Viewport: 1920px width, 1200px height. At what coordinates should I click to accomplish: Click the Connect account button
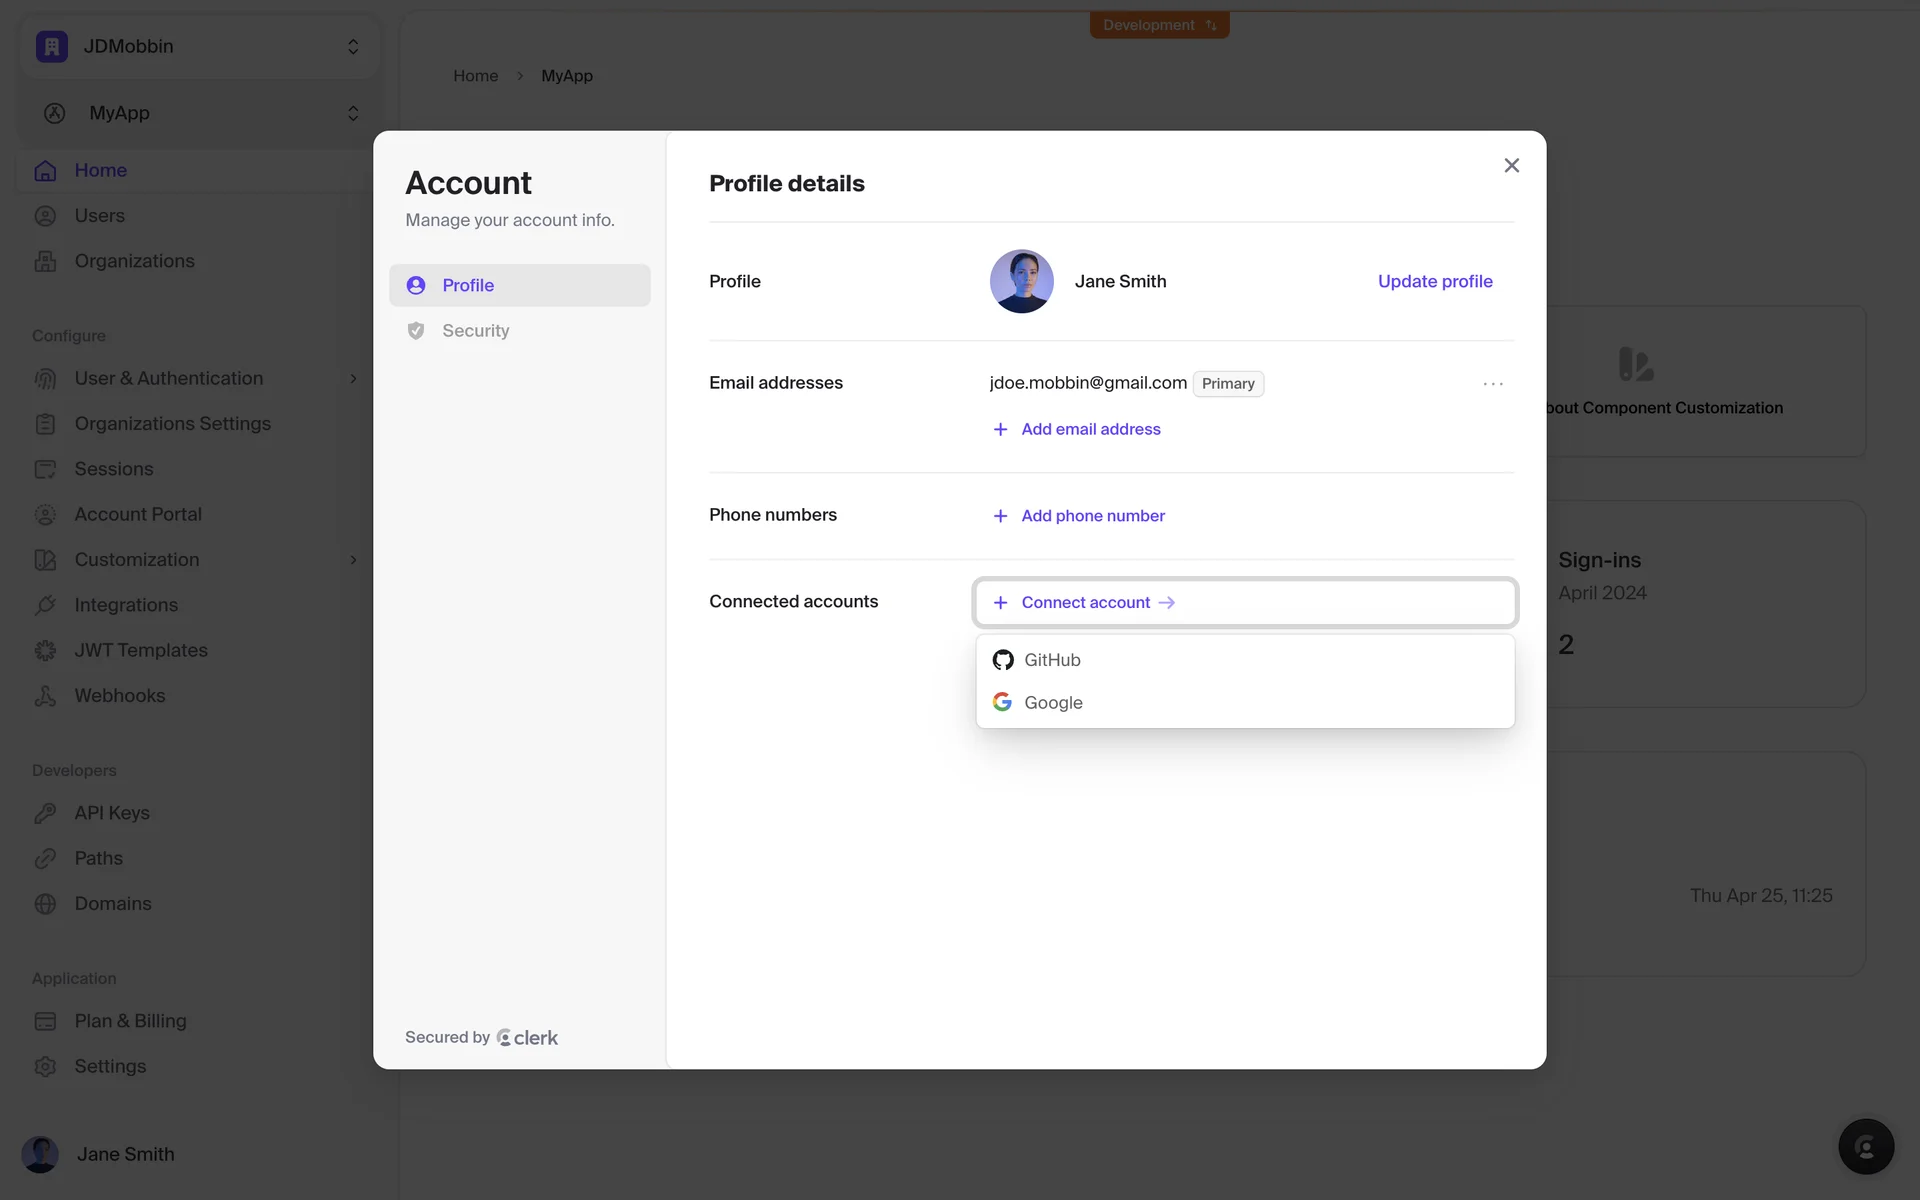click(x=1085, y=603)
